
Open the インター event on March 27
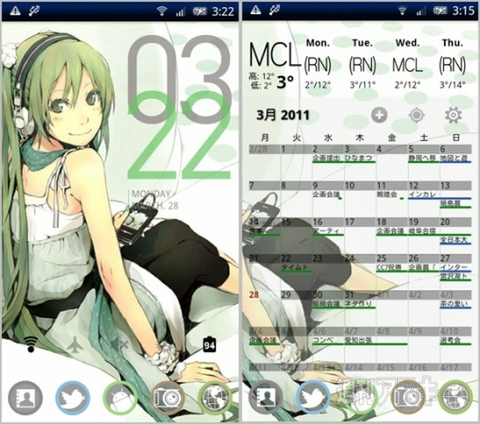coord(455,268)
